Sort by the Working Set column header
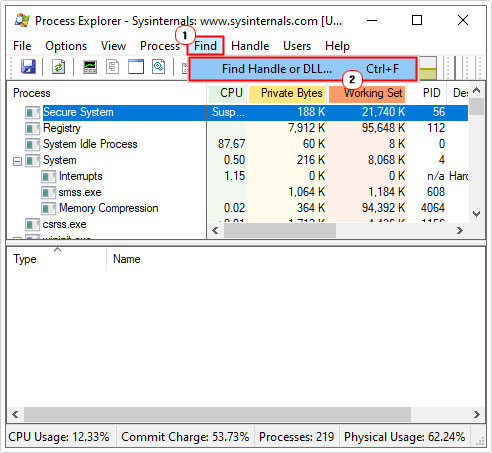The height and width of the screenshot is (453, 492). click(x=368, y=93)
